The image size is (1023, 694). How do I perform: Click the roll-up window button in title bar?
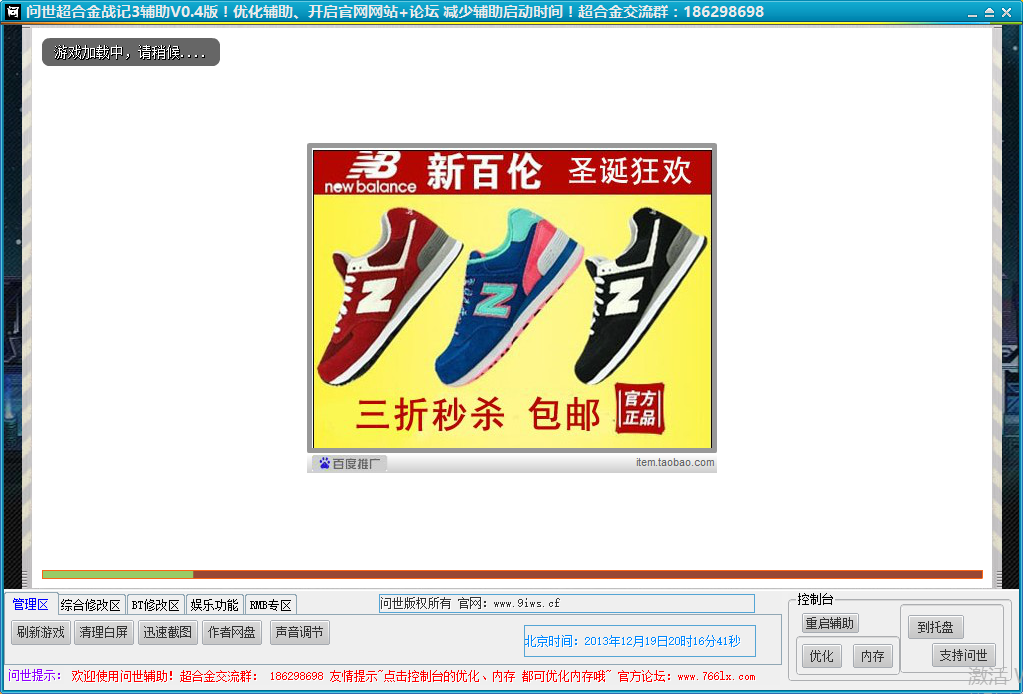coord(990,12)
